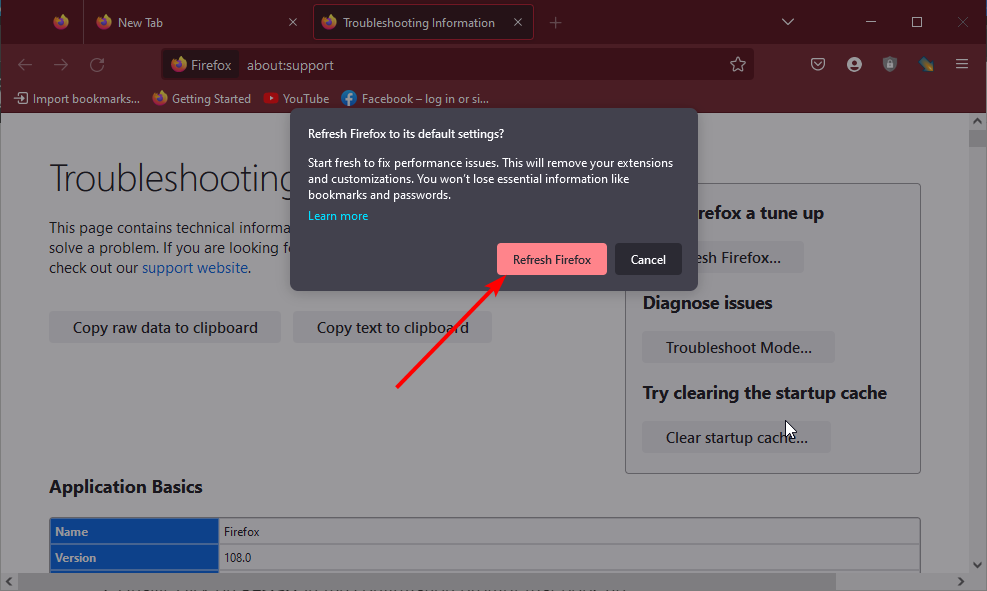Click the Firefox name value cell
Image resolution: width=987 pixels, height=591 pixels.
point(569,532)
